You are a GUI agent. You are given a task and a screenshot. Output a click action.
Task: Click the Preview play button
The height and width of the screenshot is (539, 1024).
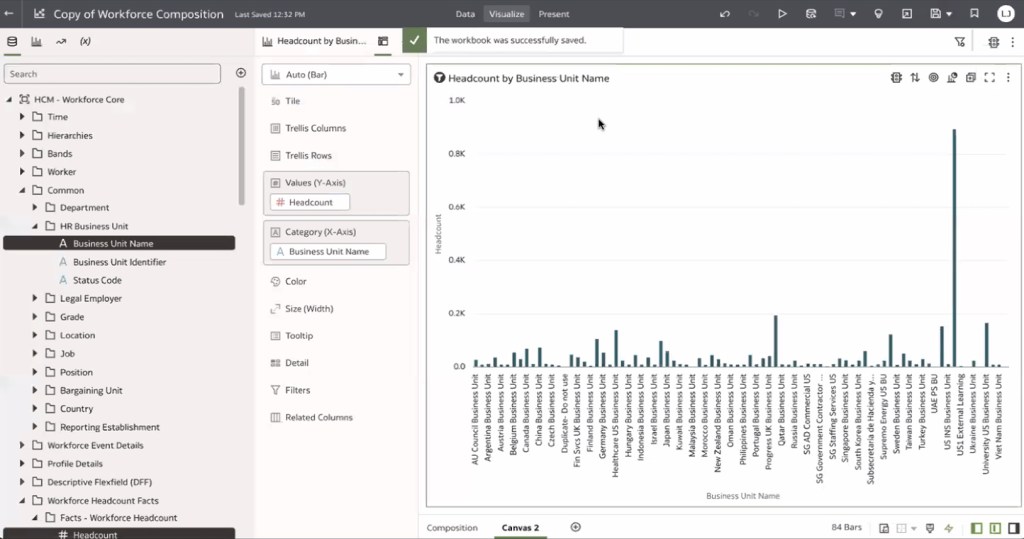[x=782, y=14]
